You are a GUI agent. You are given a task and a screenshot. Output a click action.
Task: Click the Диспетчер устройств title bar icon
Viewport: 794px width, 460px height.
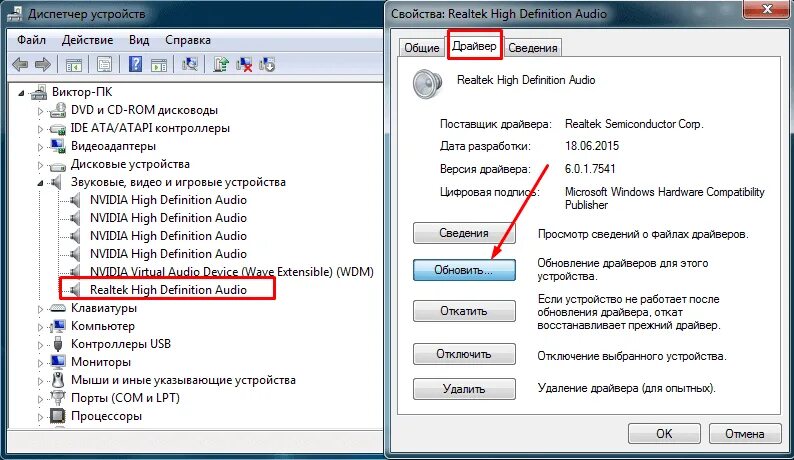tap(14, 13)
